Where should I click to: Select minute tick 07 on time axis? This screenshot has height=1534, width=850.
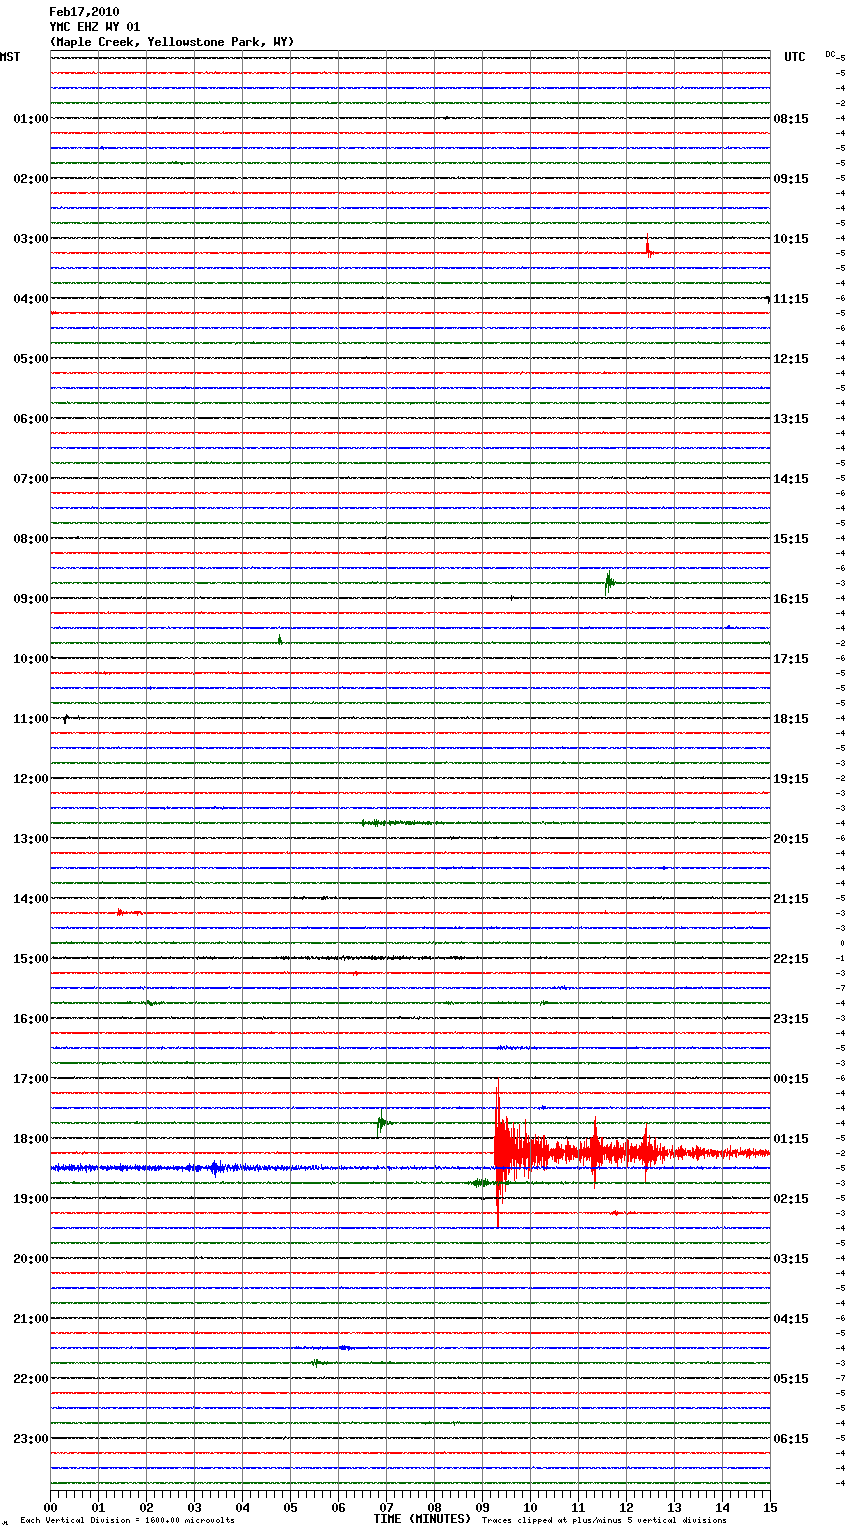(x=386, y=1507)
